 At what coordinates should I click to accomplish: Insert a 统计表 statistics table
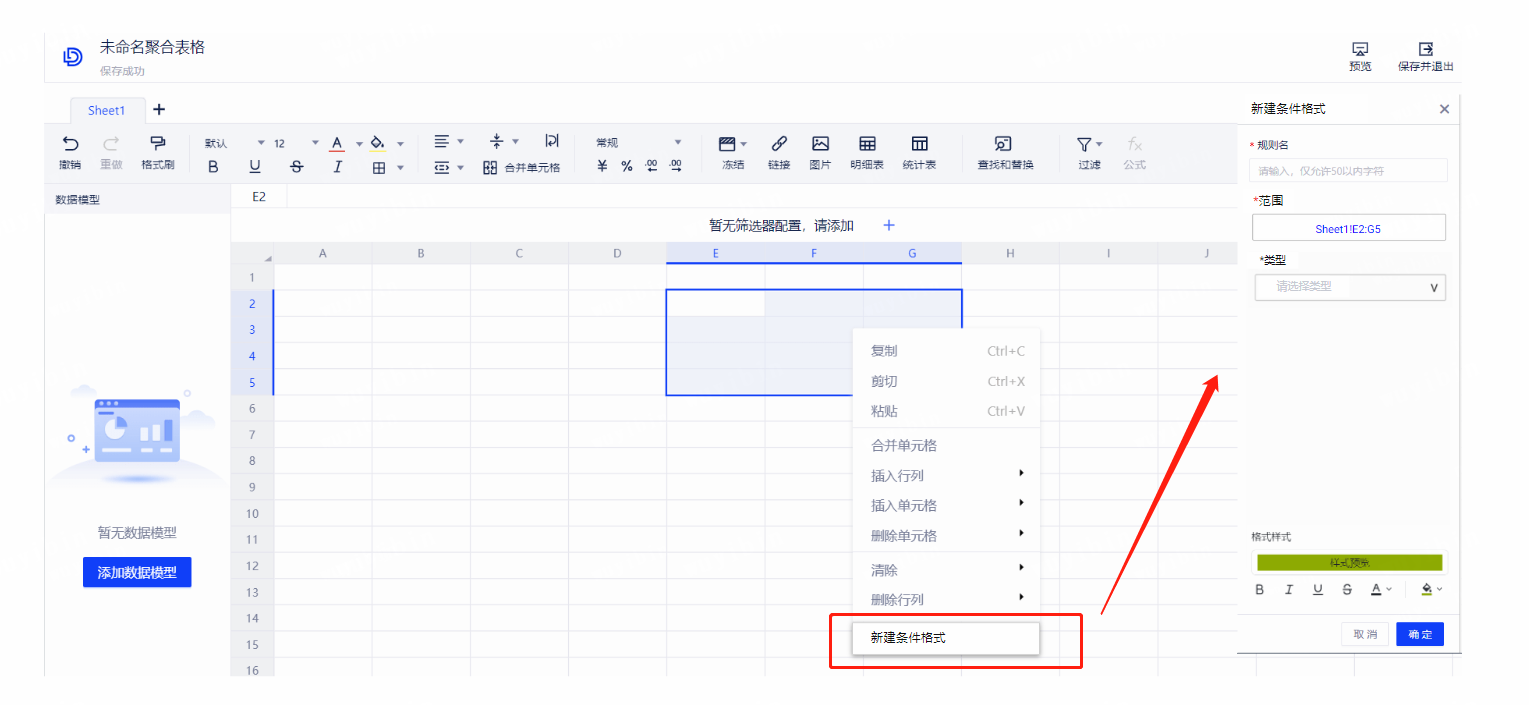(919, 144)
